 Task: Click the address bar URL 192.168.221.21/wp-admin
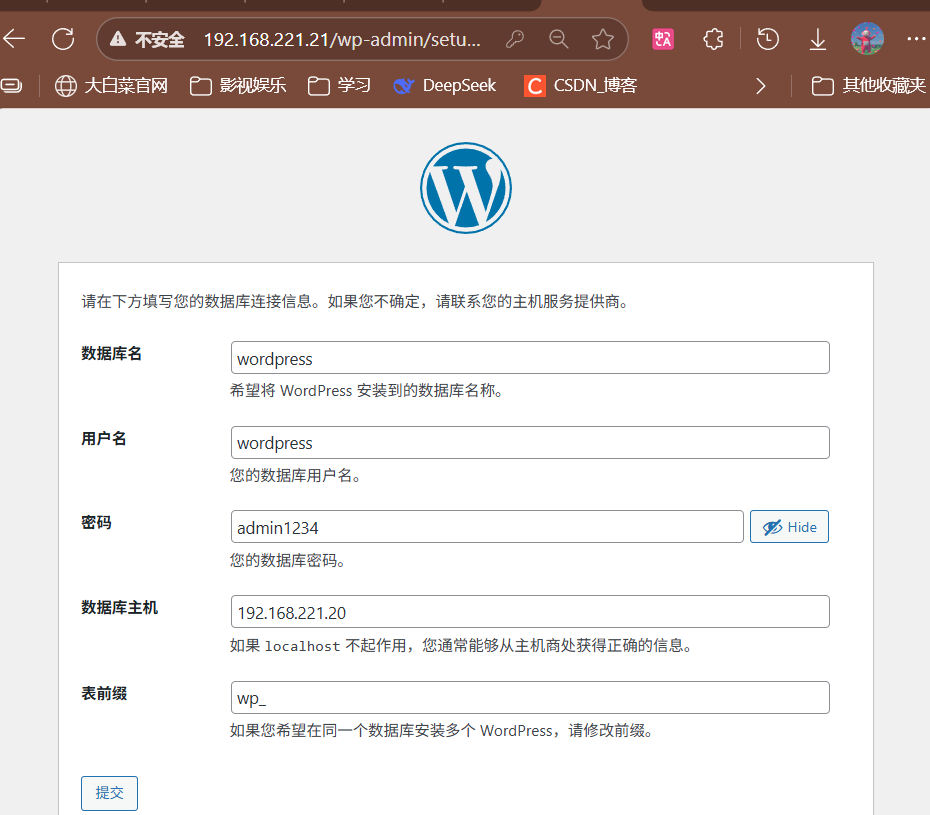click(342, 40)
